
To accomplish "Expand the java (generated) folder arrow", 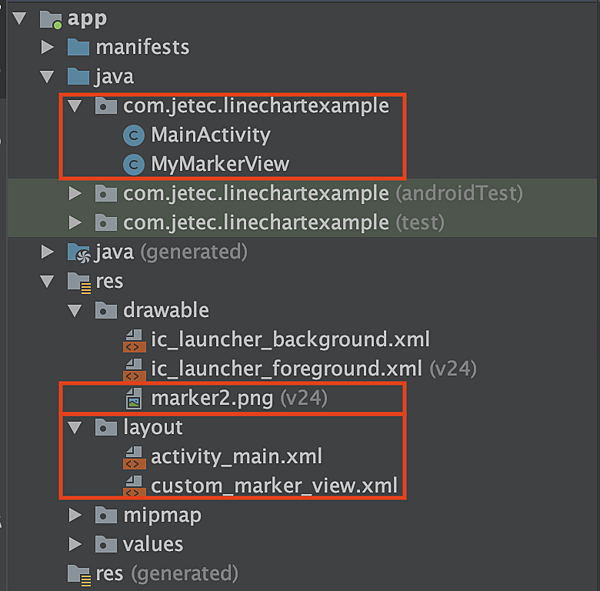I will coord(47,252).
